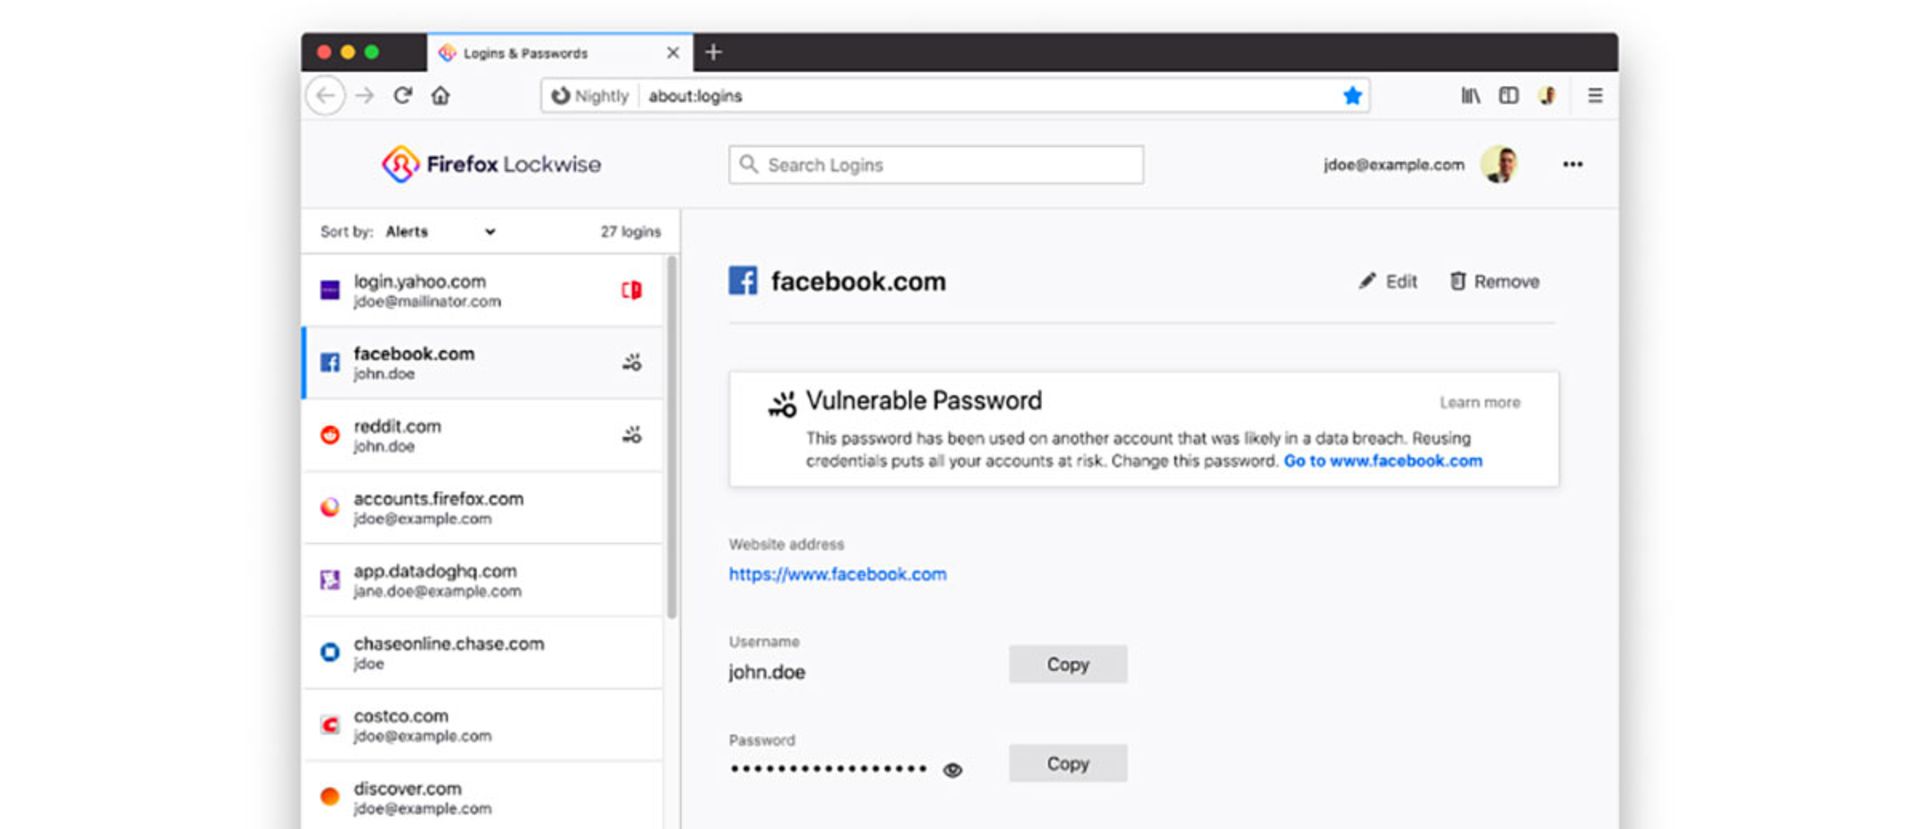The height and width of the screenshot is (829, 1920).
Task: Open the three-dots Lockwise menu
Action: (x=1572, y=165)
